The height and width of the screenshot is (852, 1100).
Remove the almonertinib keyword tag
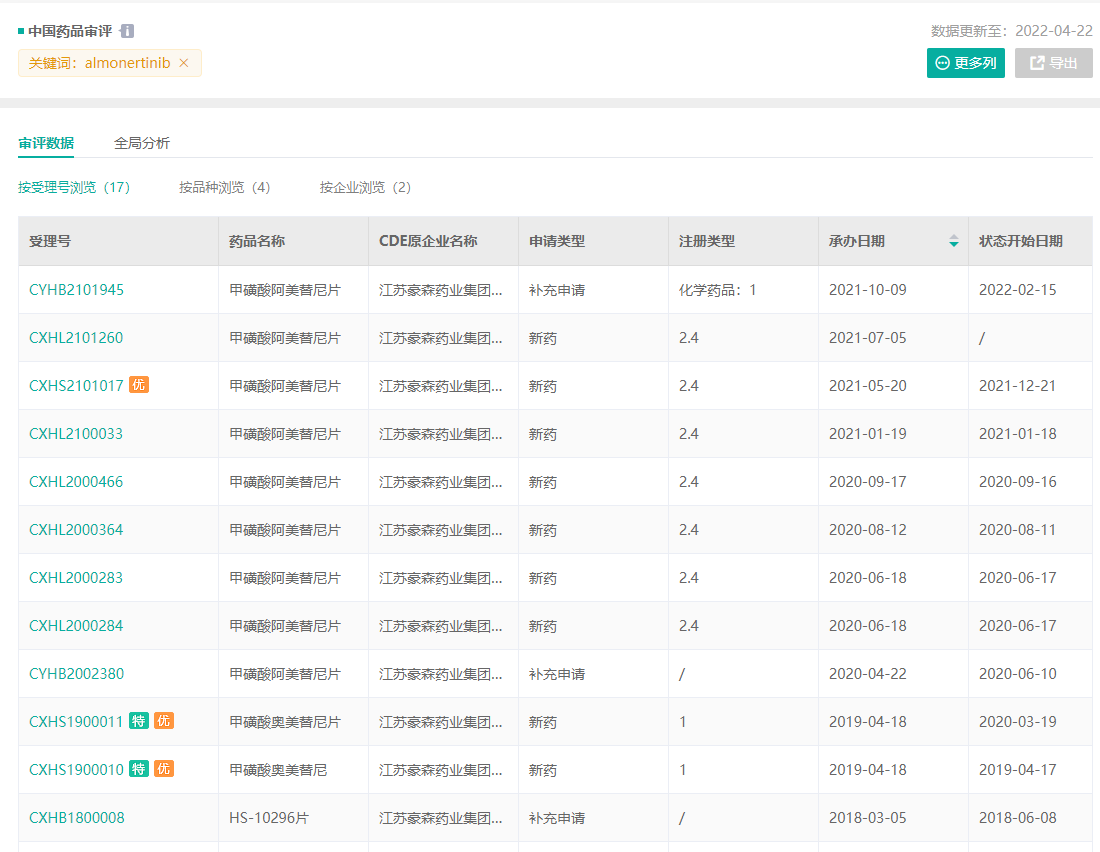(x=184, y=63)
